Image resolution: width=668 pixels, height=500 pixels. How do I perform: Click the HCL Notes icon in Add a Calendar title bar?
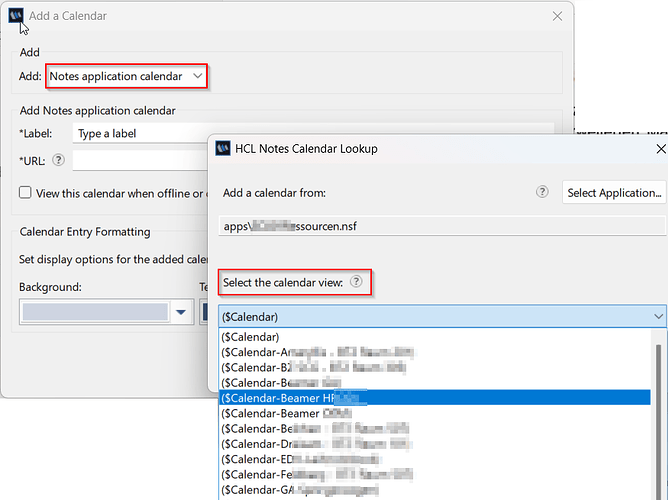[x=16, y=16]
